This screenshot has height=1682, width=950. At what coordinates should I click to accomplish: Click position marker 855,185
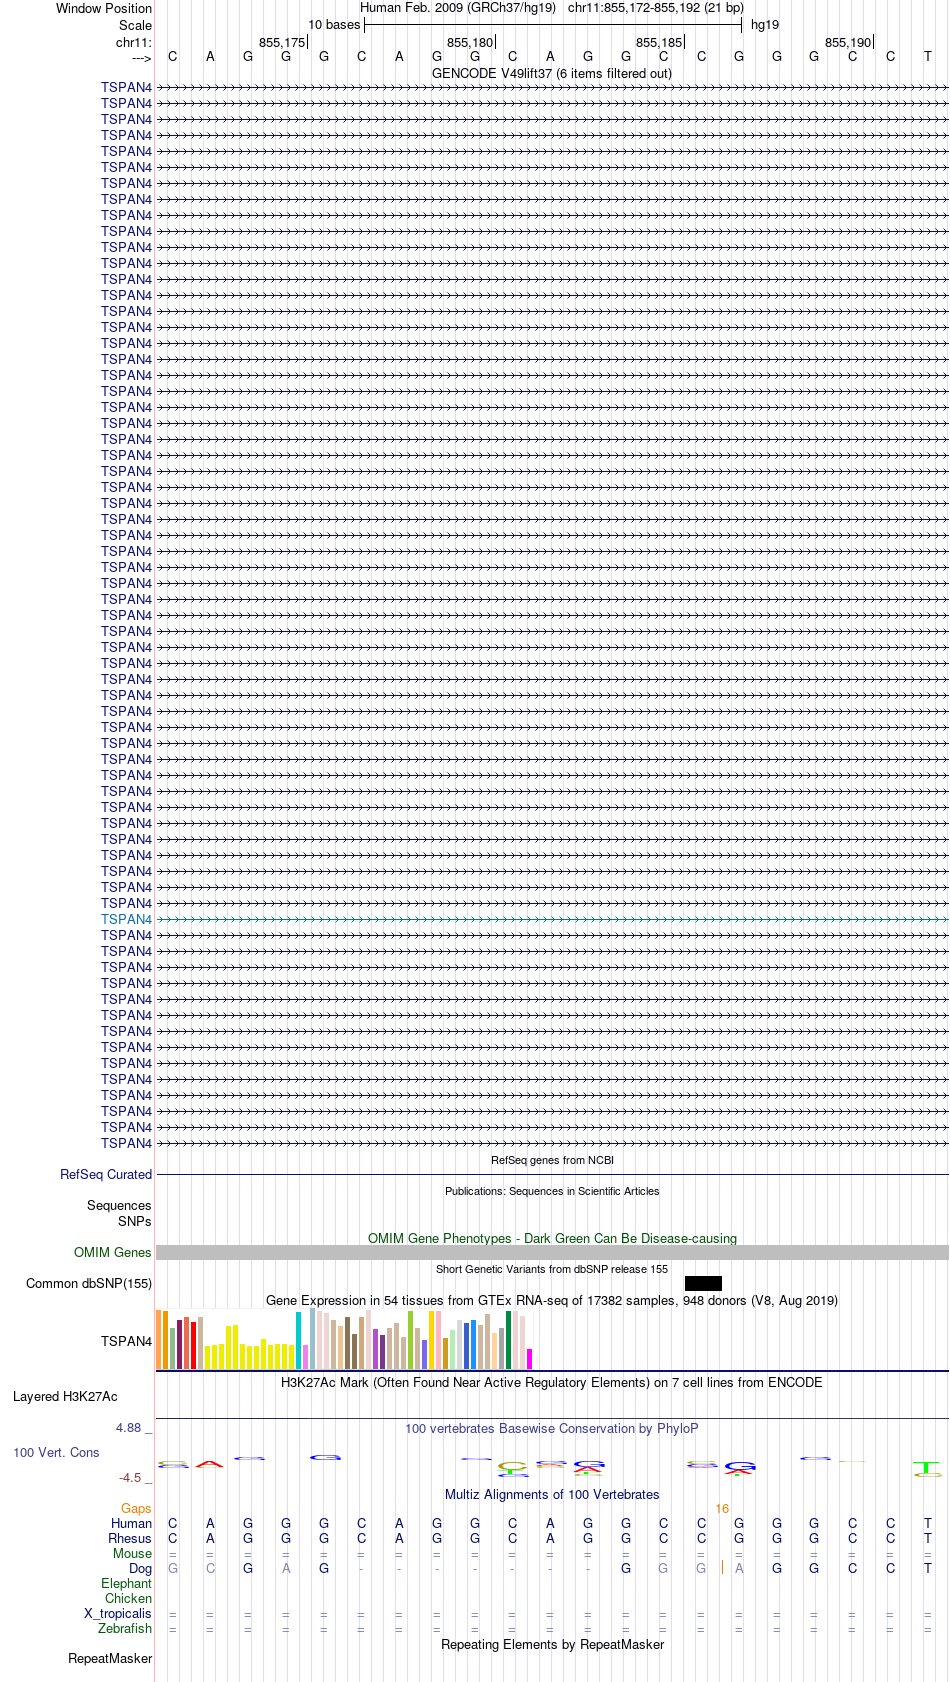tap(659, 42)
